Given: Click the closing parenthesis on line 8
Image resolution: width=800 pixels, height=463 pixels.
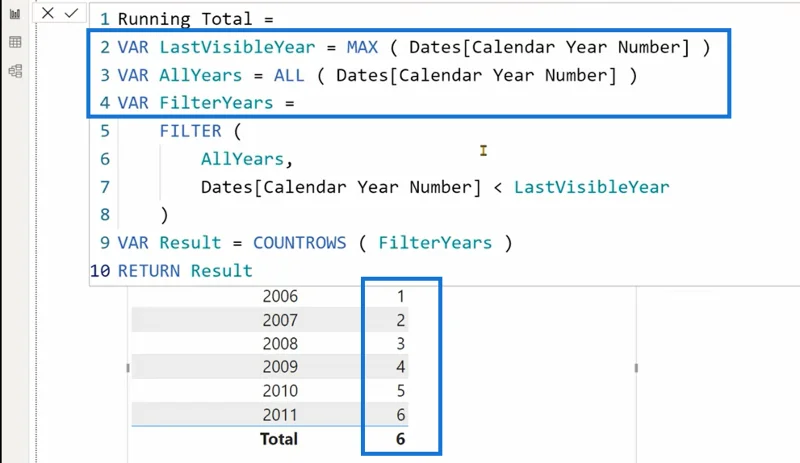Looking at the screenshot, I should (164, 215).
